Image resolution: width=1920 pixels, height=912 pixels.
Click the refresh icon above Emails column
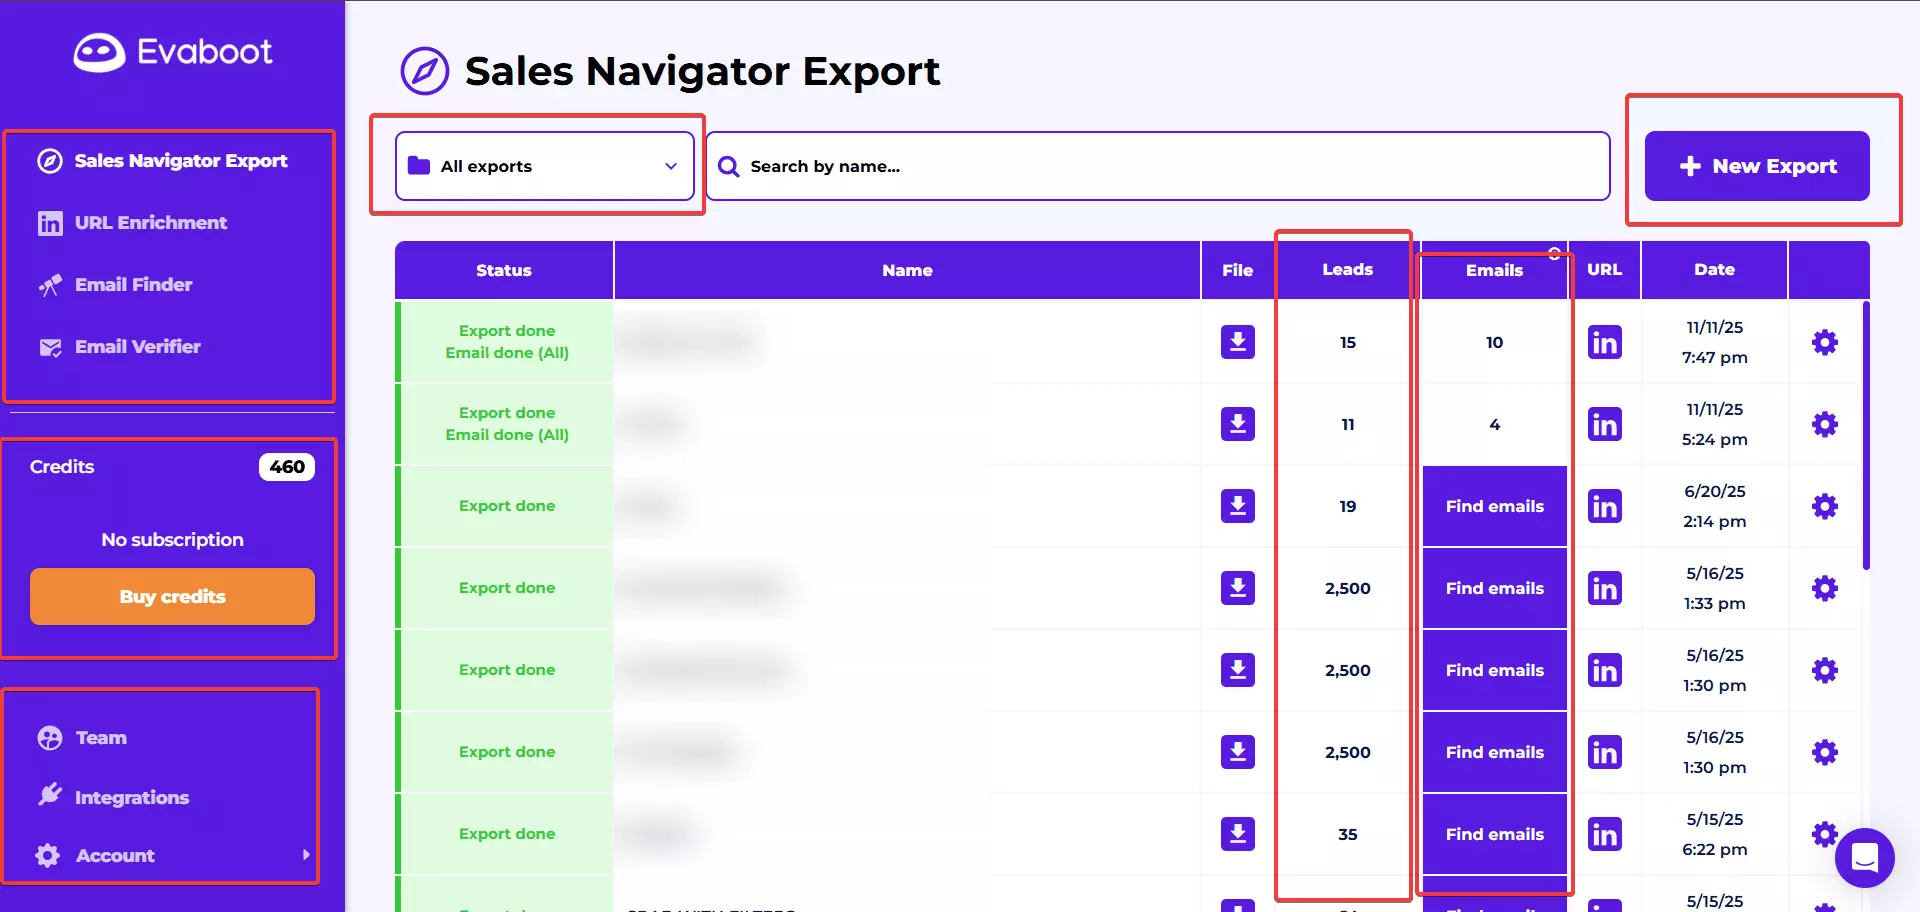point(1554,253)
